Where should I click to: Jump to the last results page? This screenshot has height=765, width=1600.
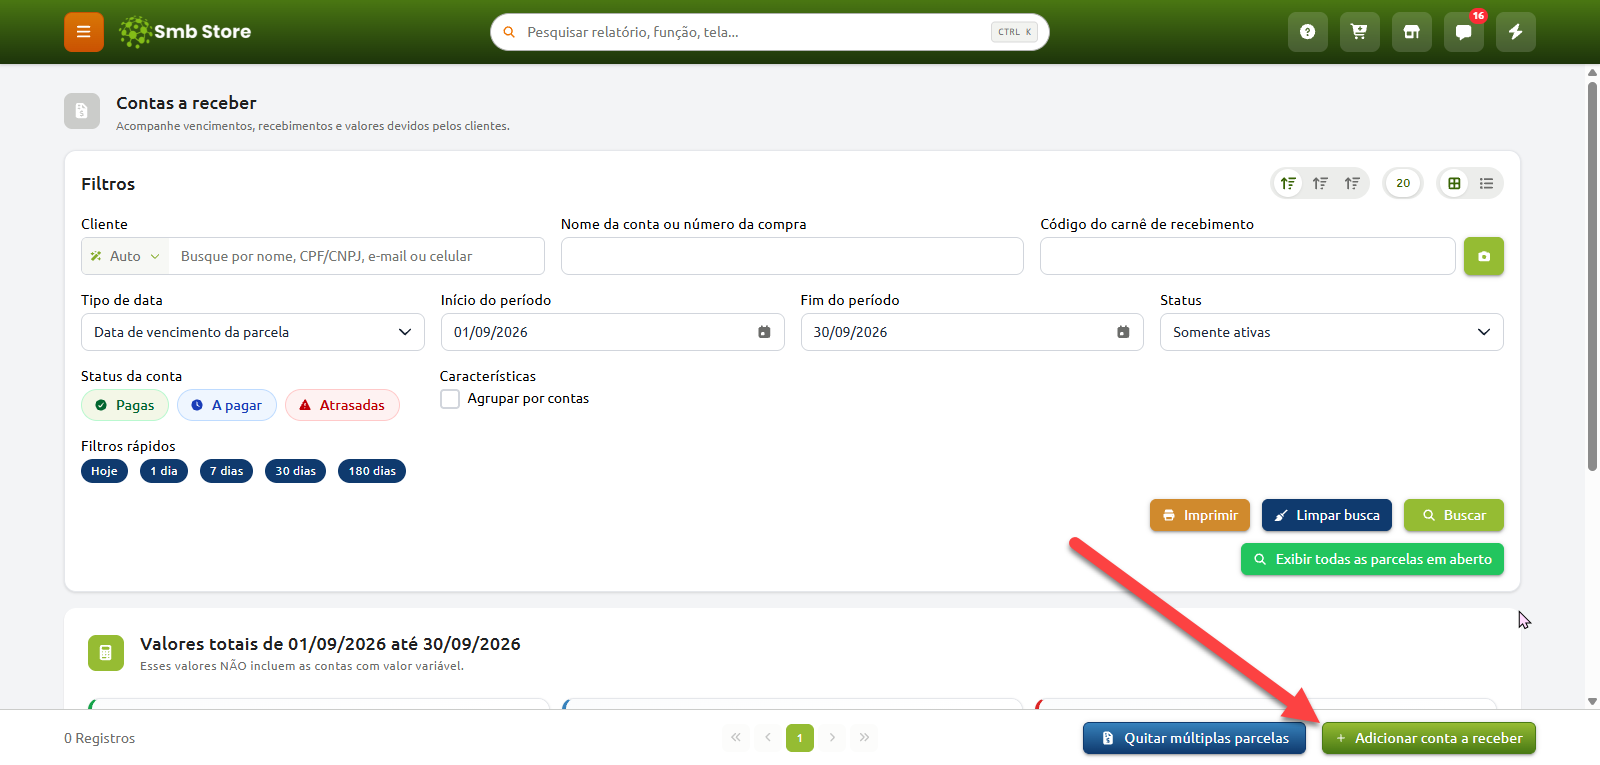(x=864, y=738)
